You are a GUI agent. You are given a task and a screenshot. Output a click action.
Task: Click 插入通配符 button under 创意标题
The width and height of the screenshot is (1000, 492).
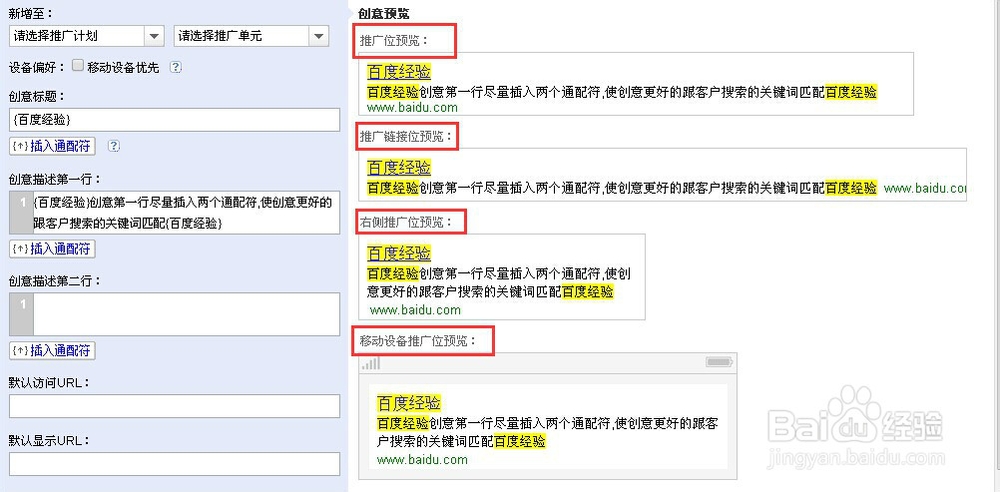[52, 146]
